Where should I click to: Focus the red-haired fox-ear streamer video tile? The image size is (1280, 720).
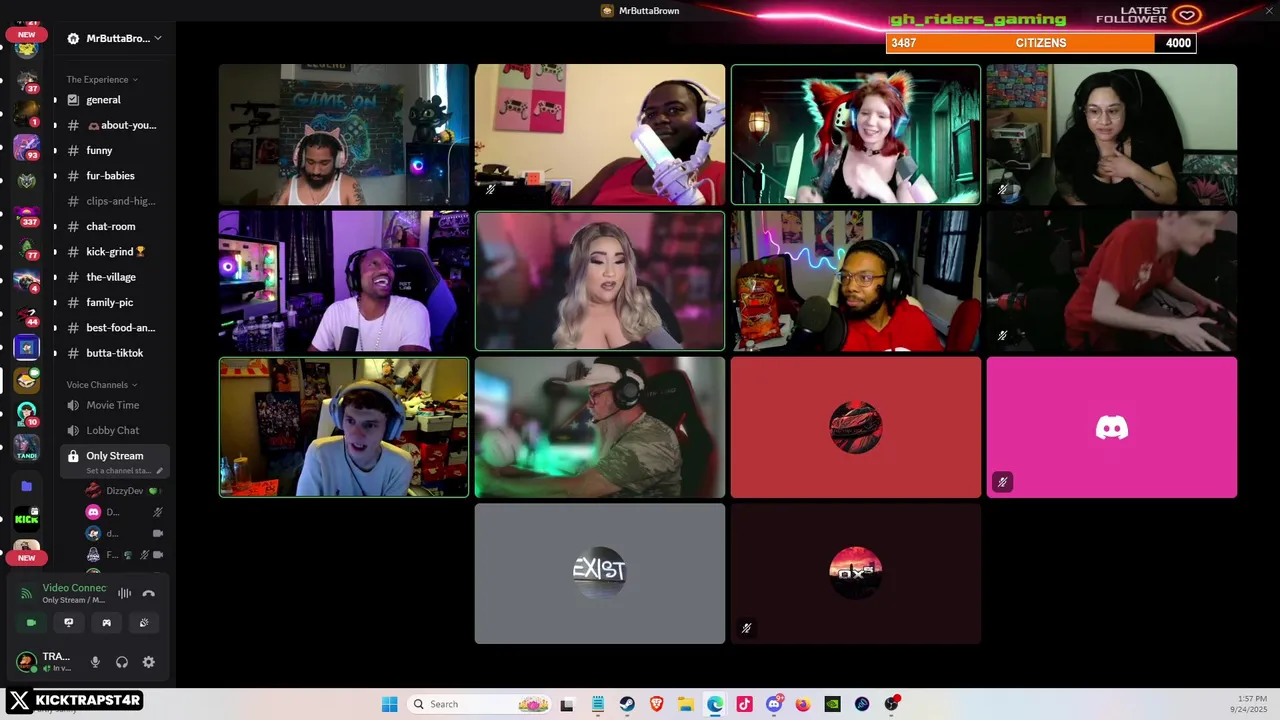[856, 134]
